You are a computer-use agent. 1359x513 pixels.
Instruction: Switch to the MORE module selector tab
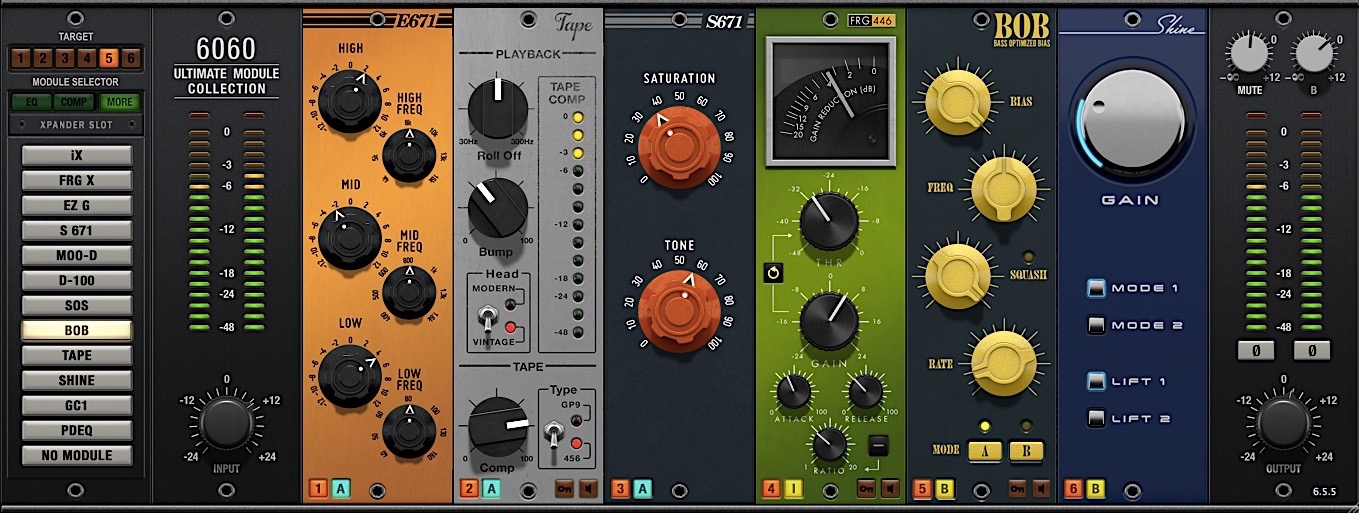click(120, 101)
